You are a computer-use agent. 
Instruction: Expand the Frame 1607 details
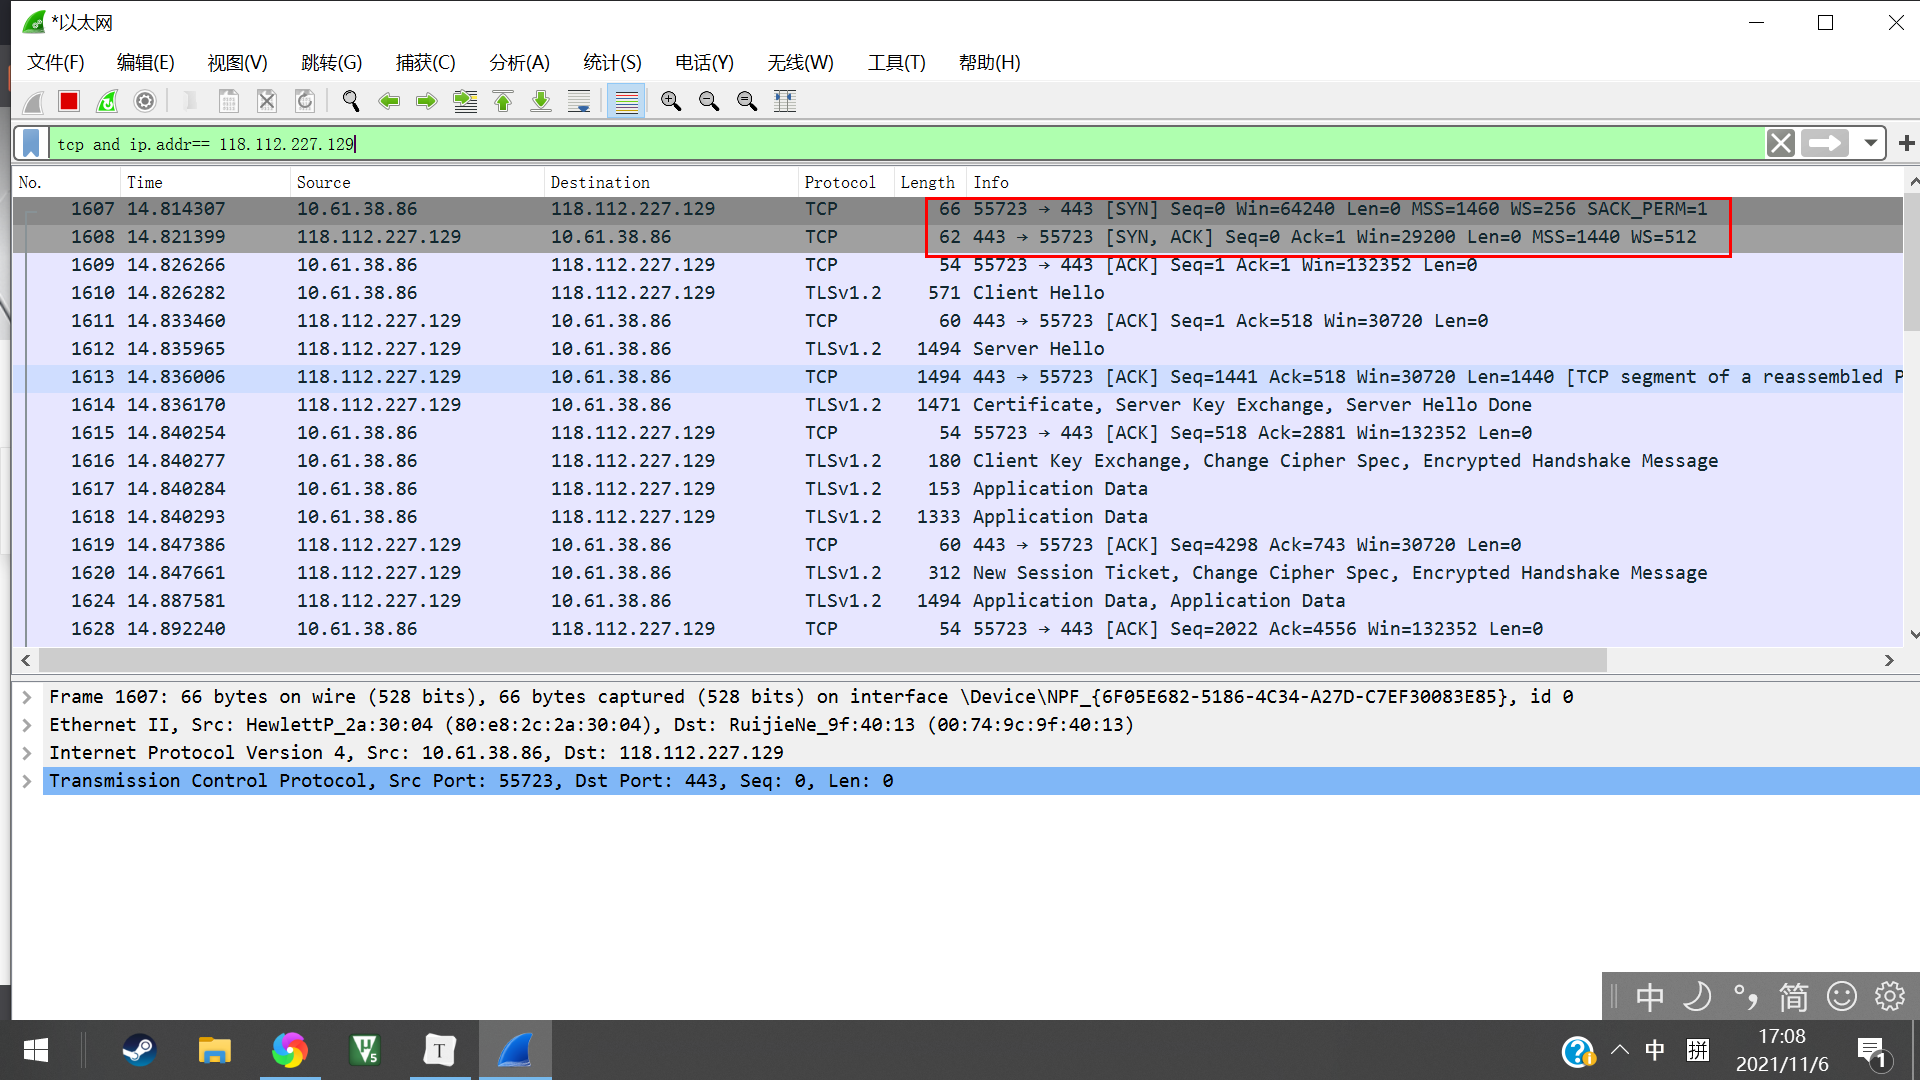coord(27,697)
